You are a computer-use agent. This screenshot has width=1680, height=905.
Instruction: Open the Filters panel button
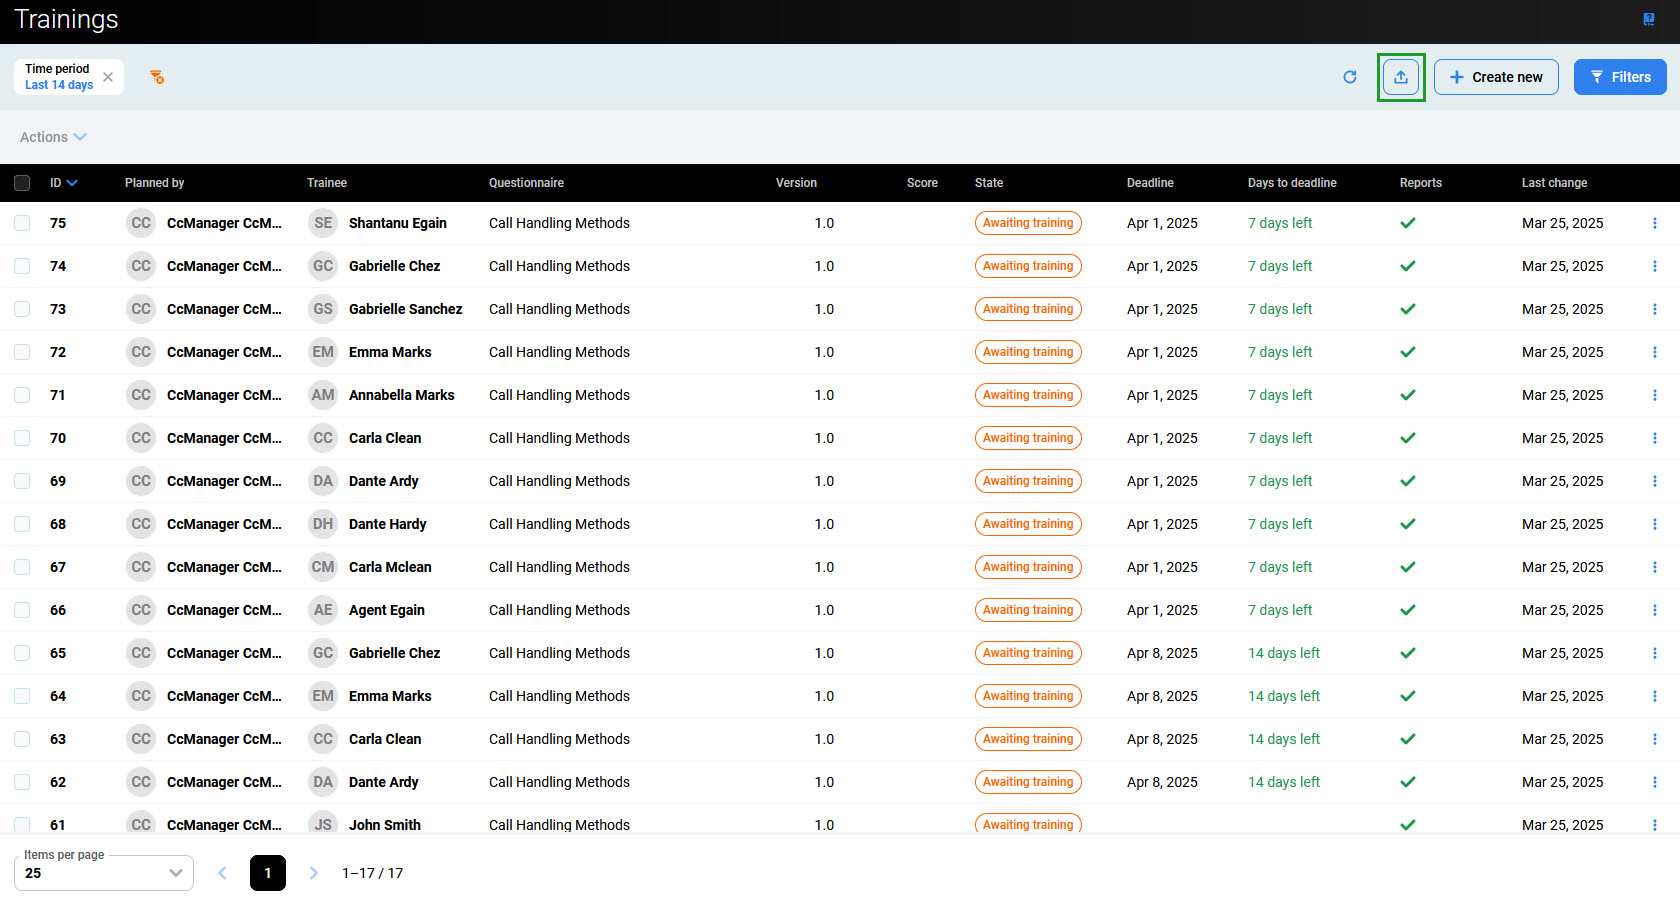click(x=1620, y=77)
